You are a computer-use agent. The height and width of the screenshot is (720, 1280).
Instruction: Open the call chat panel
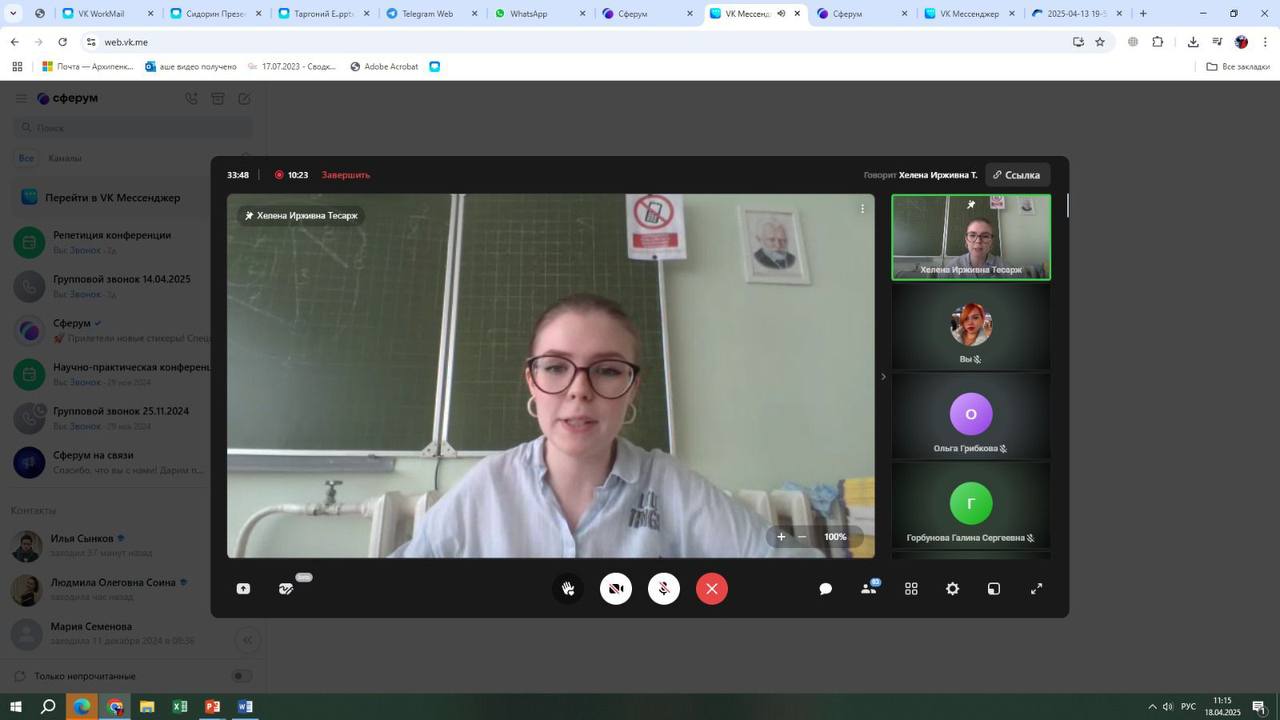pyautogui.click(x=826, y=589)
